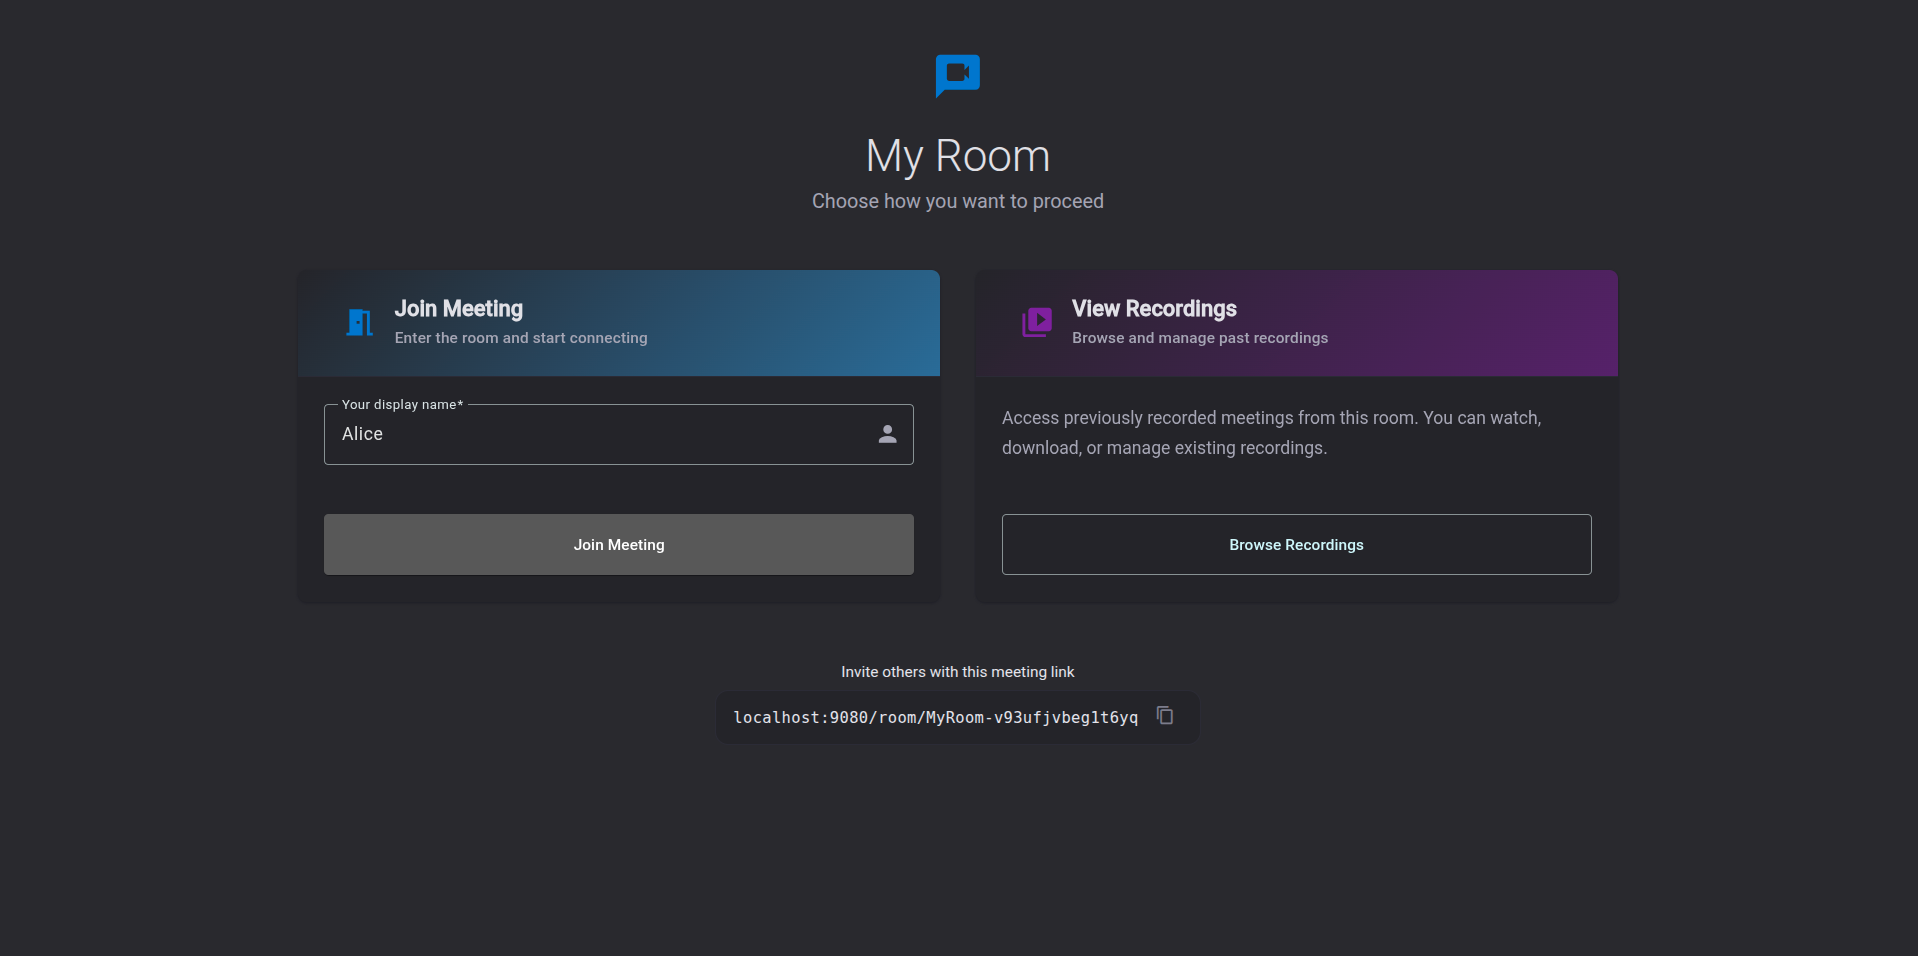Copy the meeting link with the copy icon
Image resolution: width=1918 pixels, height=956 pixels.
tap(1165, 715)
